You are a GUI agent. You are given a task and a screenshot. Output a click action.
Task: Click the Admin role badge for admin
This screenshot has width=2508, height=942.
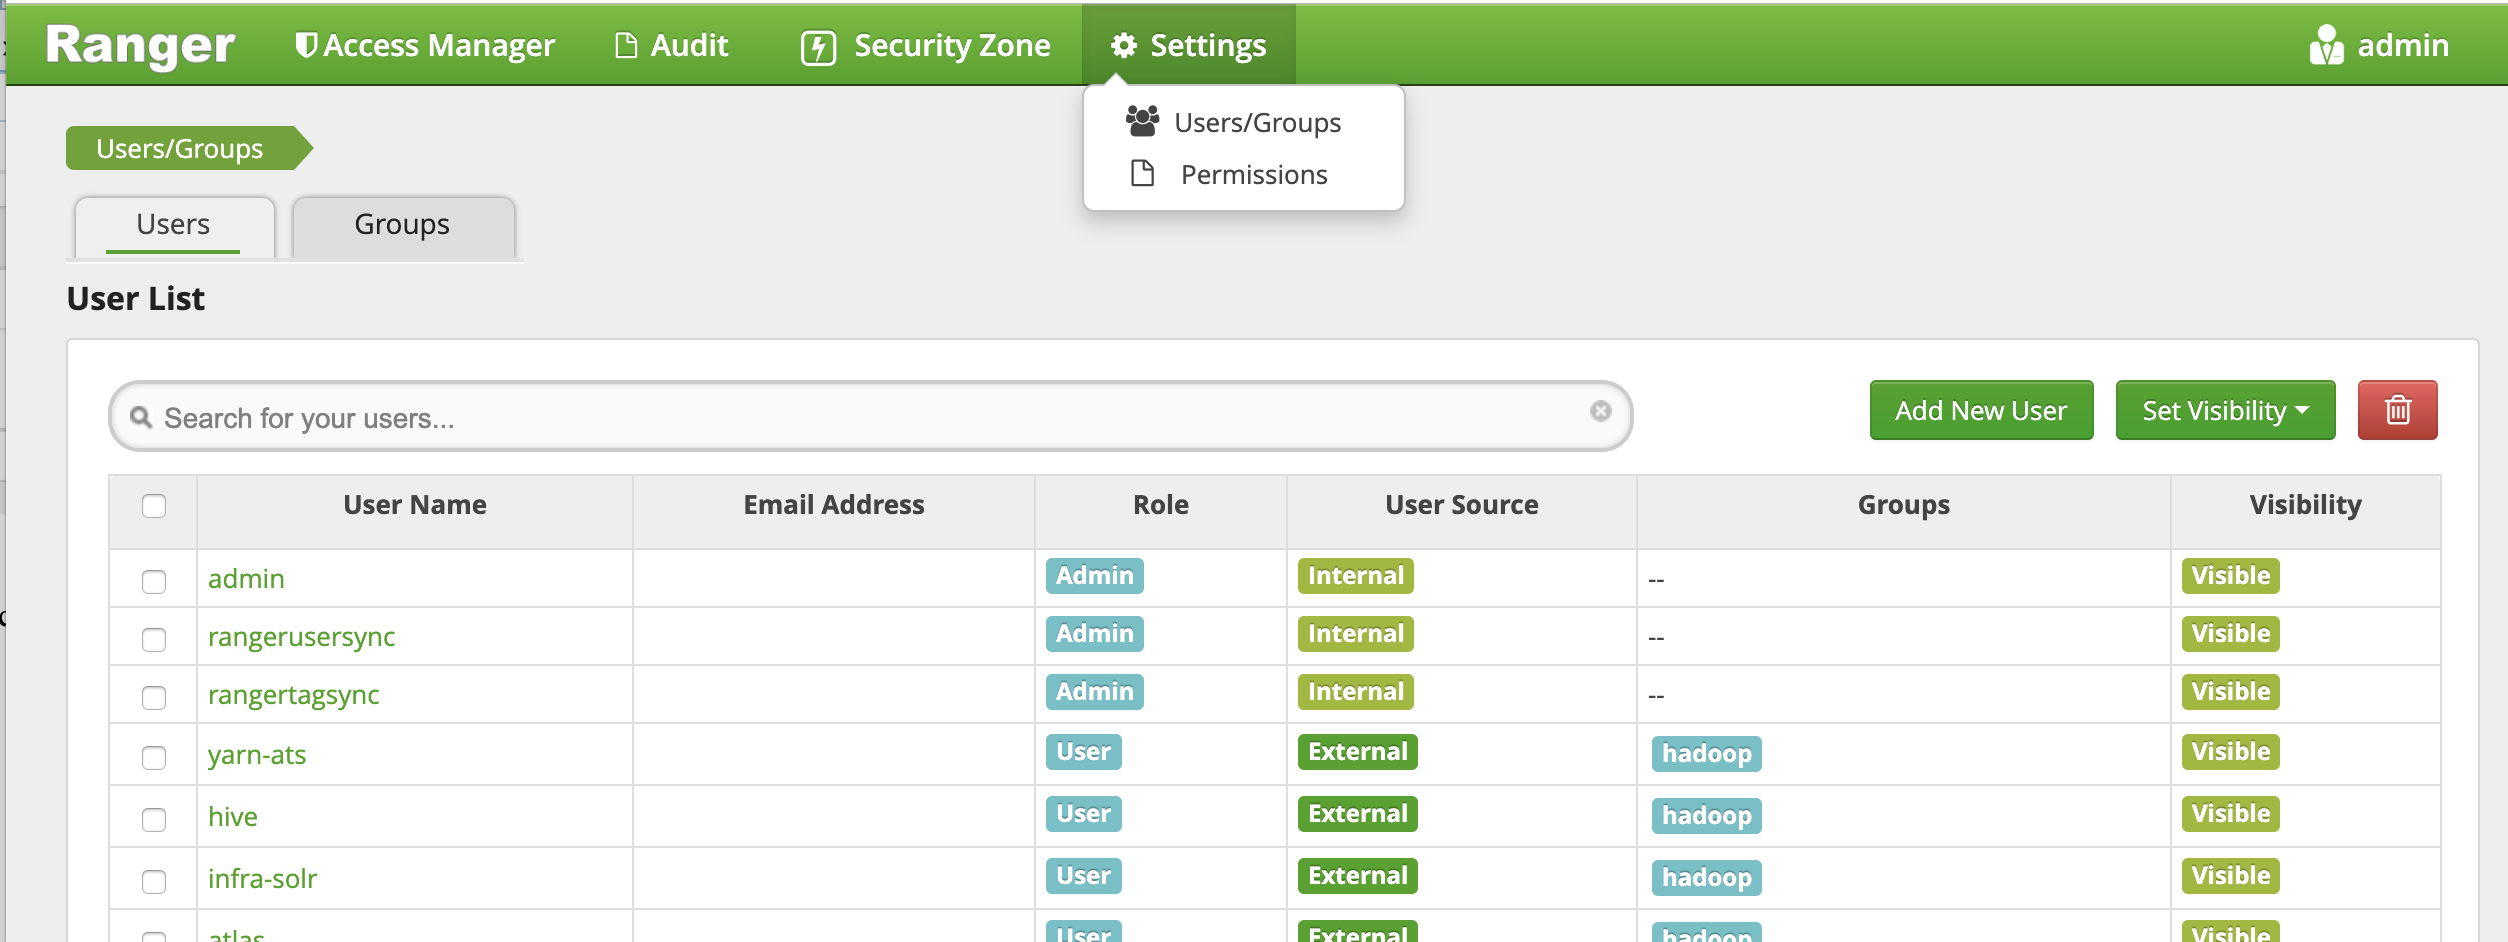click(x=1095, y=576)
